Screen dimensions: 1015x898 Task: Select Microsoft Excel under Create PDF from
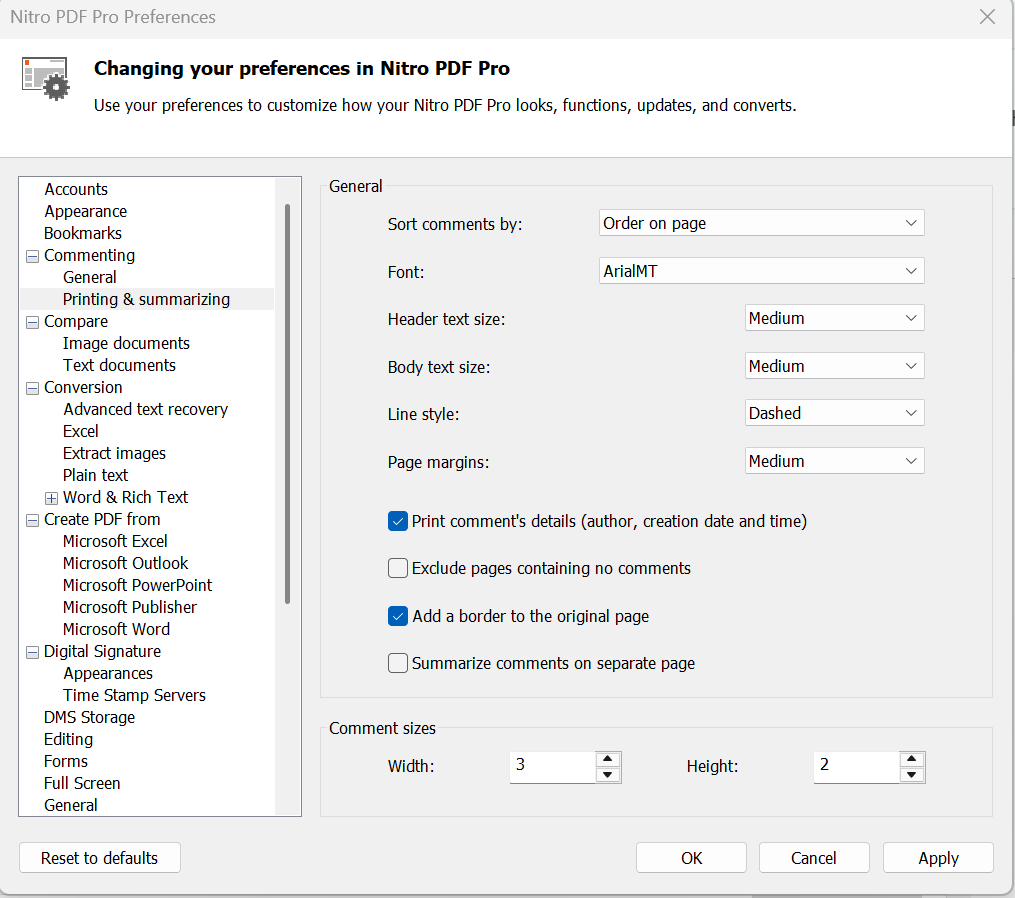(x=115, y=541)
